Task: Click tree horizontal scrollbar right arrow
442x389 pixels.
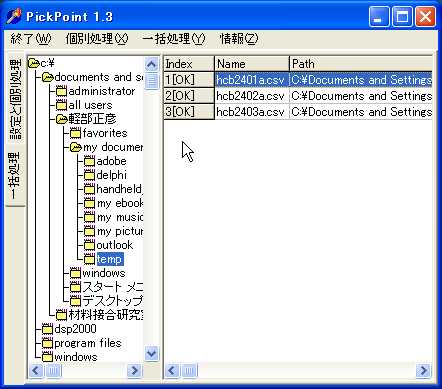Action: point(135,371)
